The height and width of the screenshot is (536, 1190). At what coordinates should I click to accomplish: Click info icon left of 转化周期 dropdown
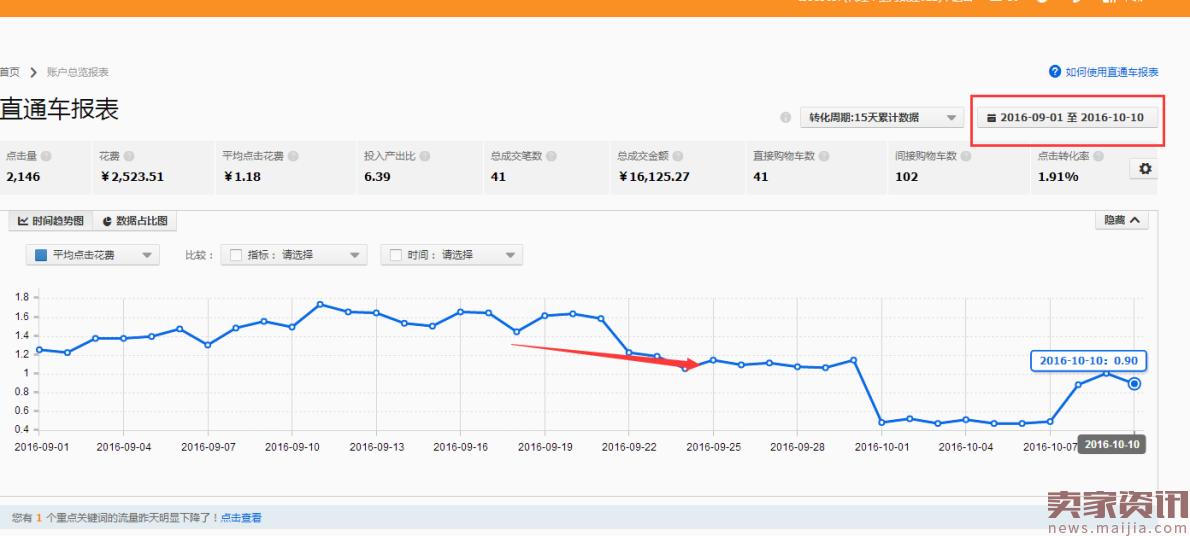click(x=785, y=118)
